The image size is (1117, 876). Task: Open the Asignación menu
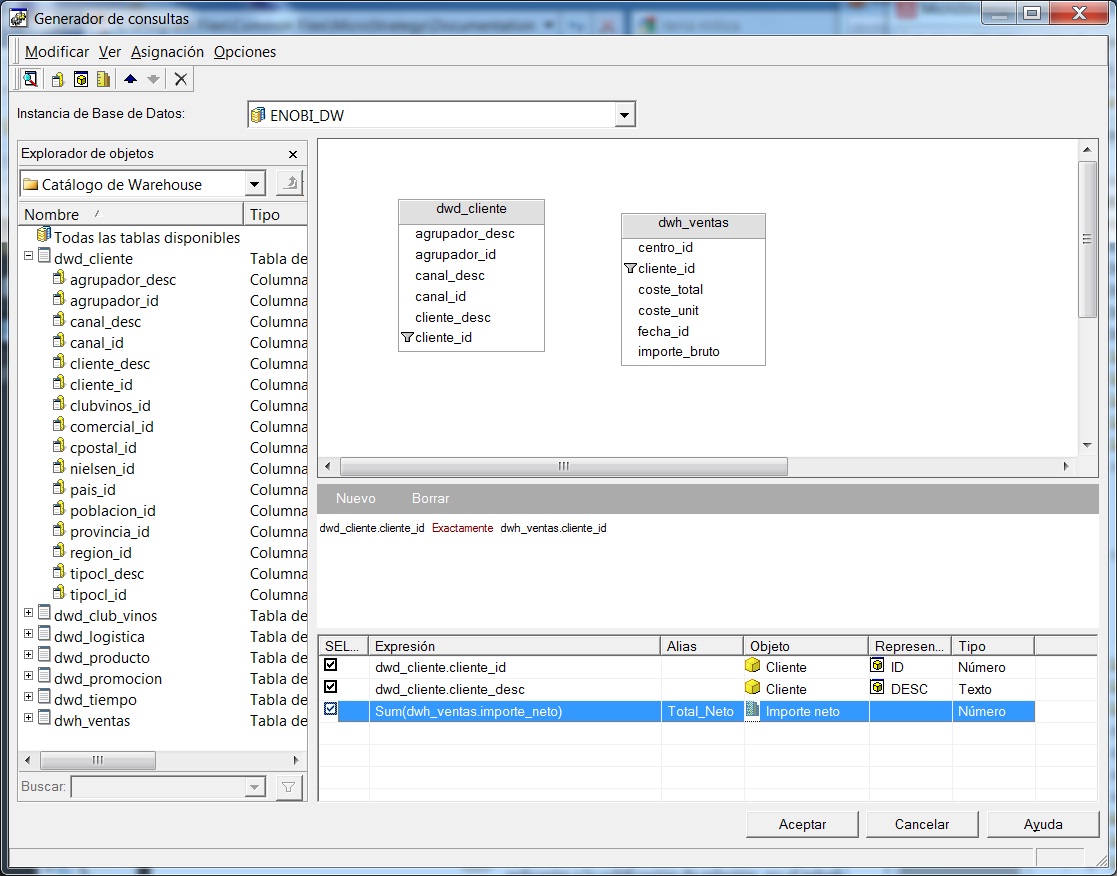pos(167,52)
